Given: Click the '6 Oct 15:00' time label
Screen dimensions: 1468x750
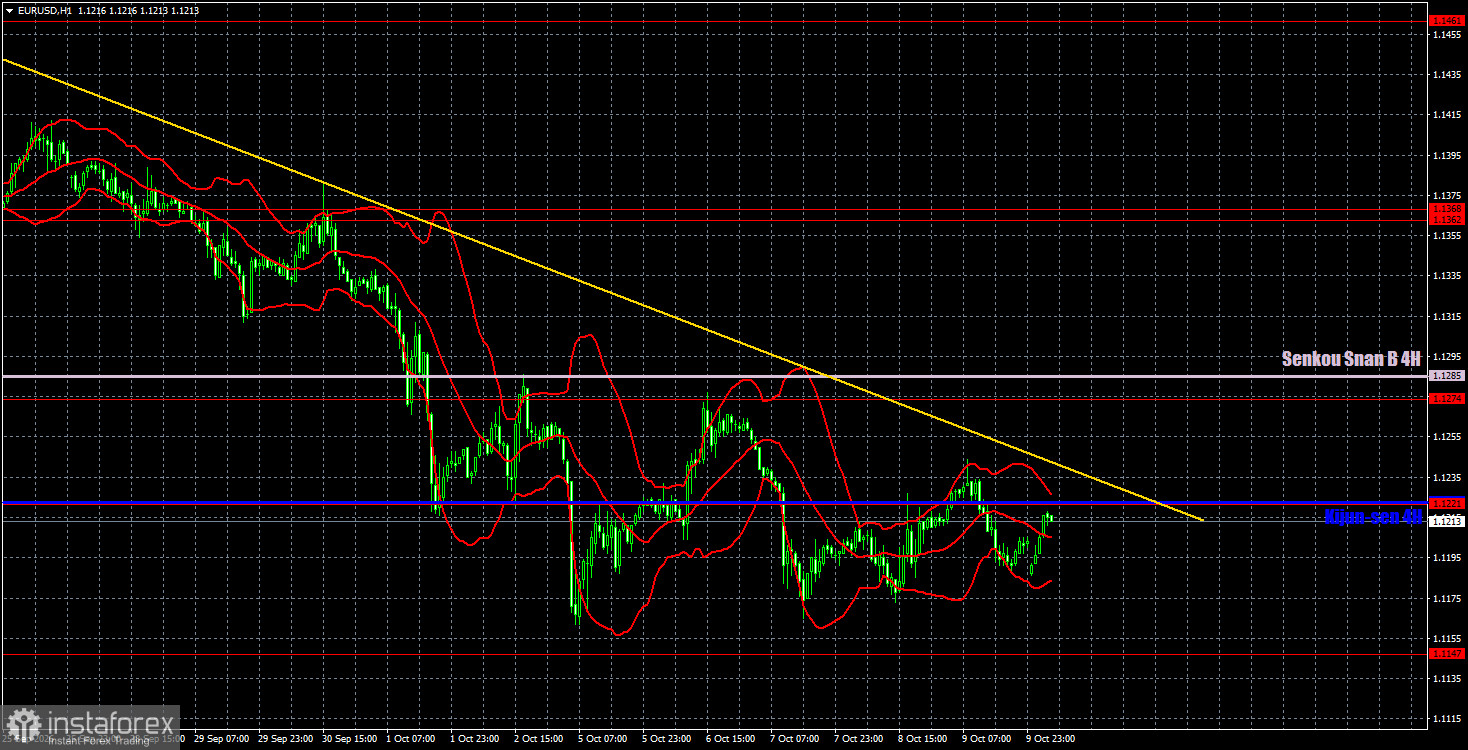Looking at the screenshot, I should (730, 739).
